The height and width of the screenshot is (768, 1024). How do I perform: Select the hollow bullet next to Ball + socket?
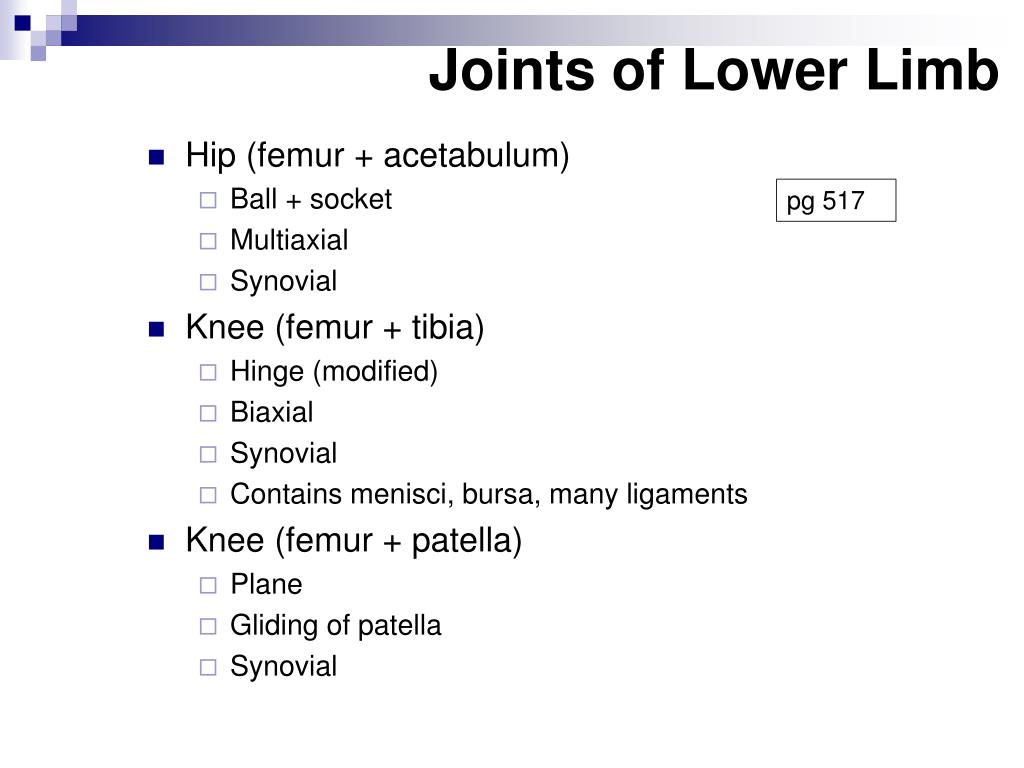click(208, 200)
